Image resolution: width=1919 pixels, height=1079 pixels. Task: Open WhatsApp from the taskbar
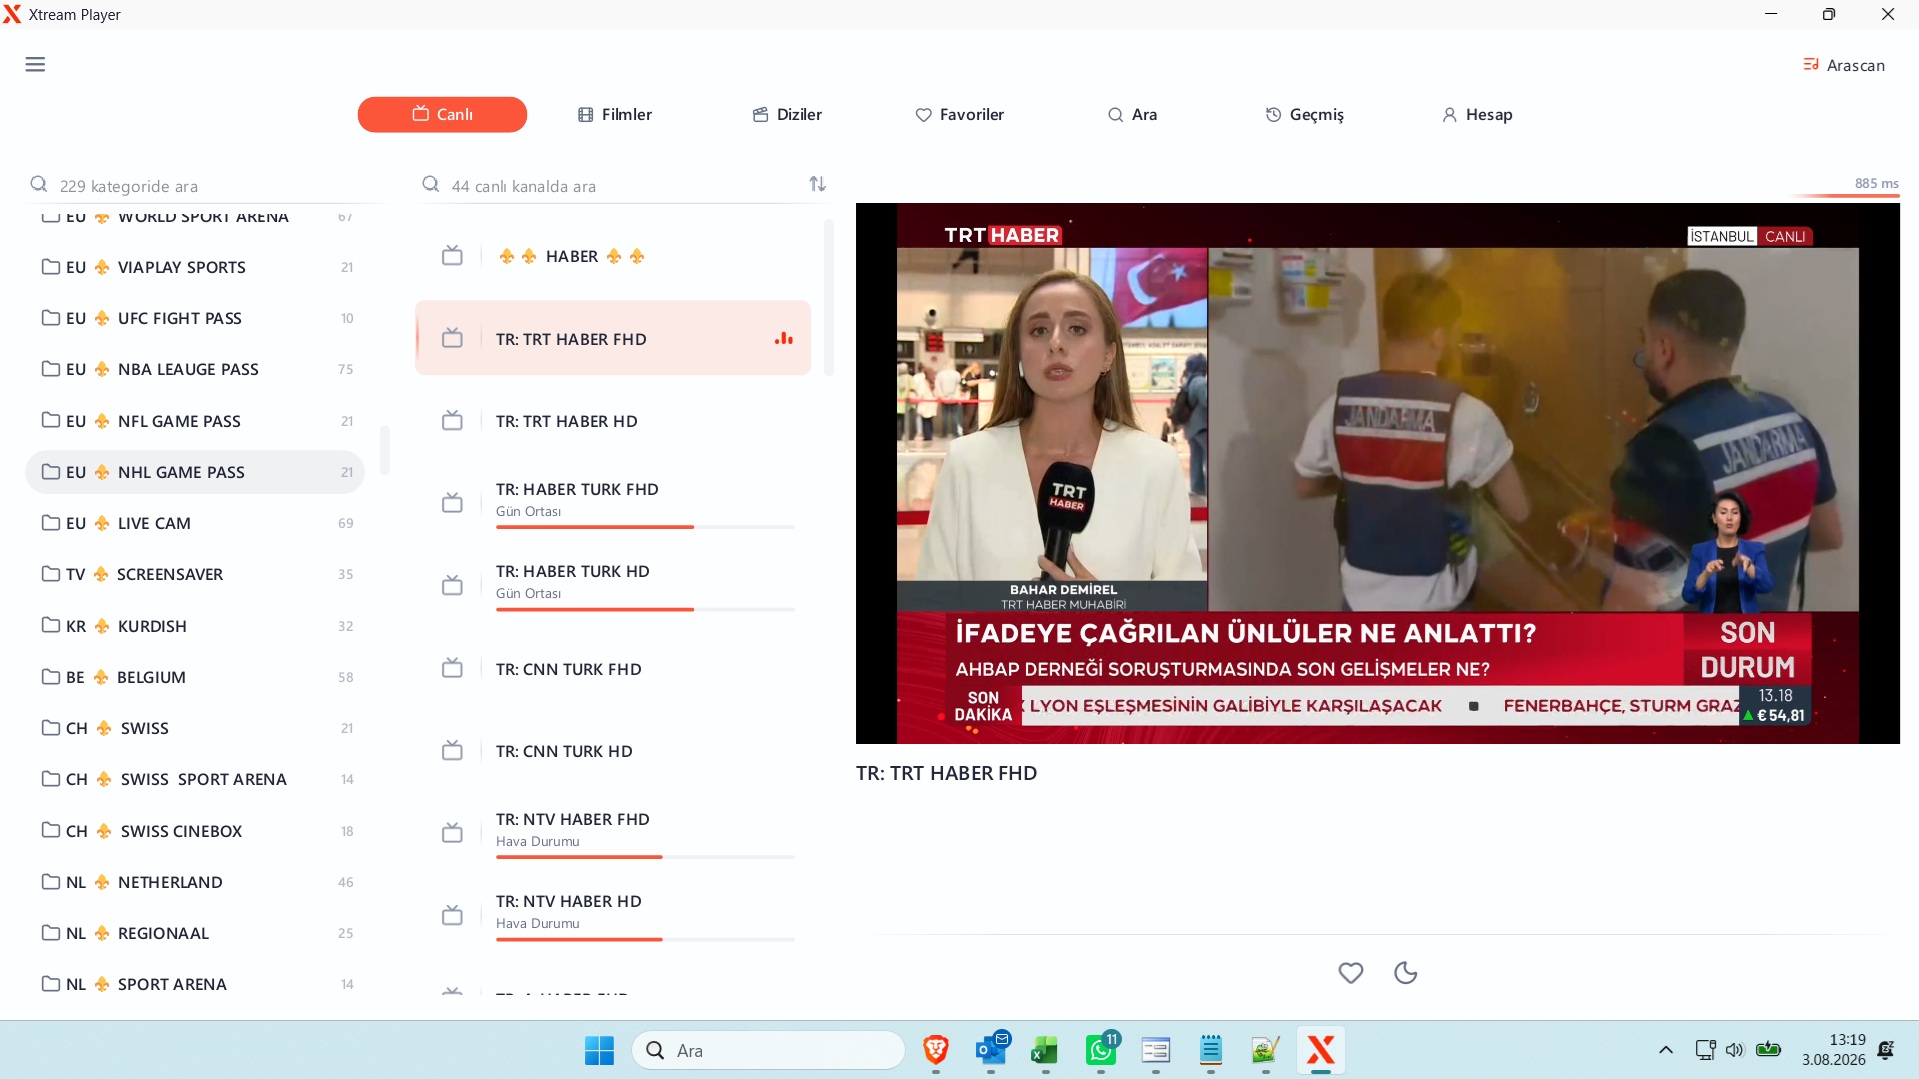click(x=1101, y=1050)
